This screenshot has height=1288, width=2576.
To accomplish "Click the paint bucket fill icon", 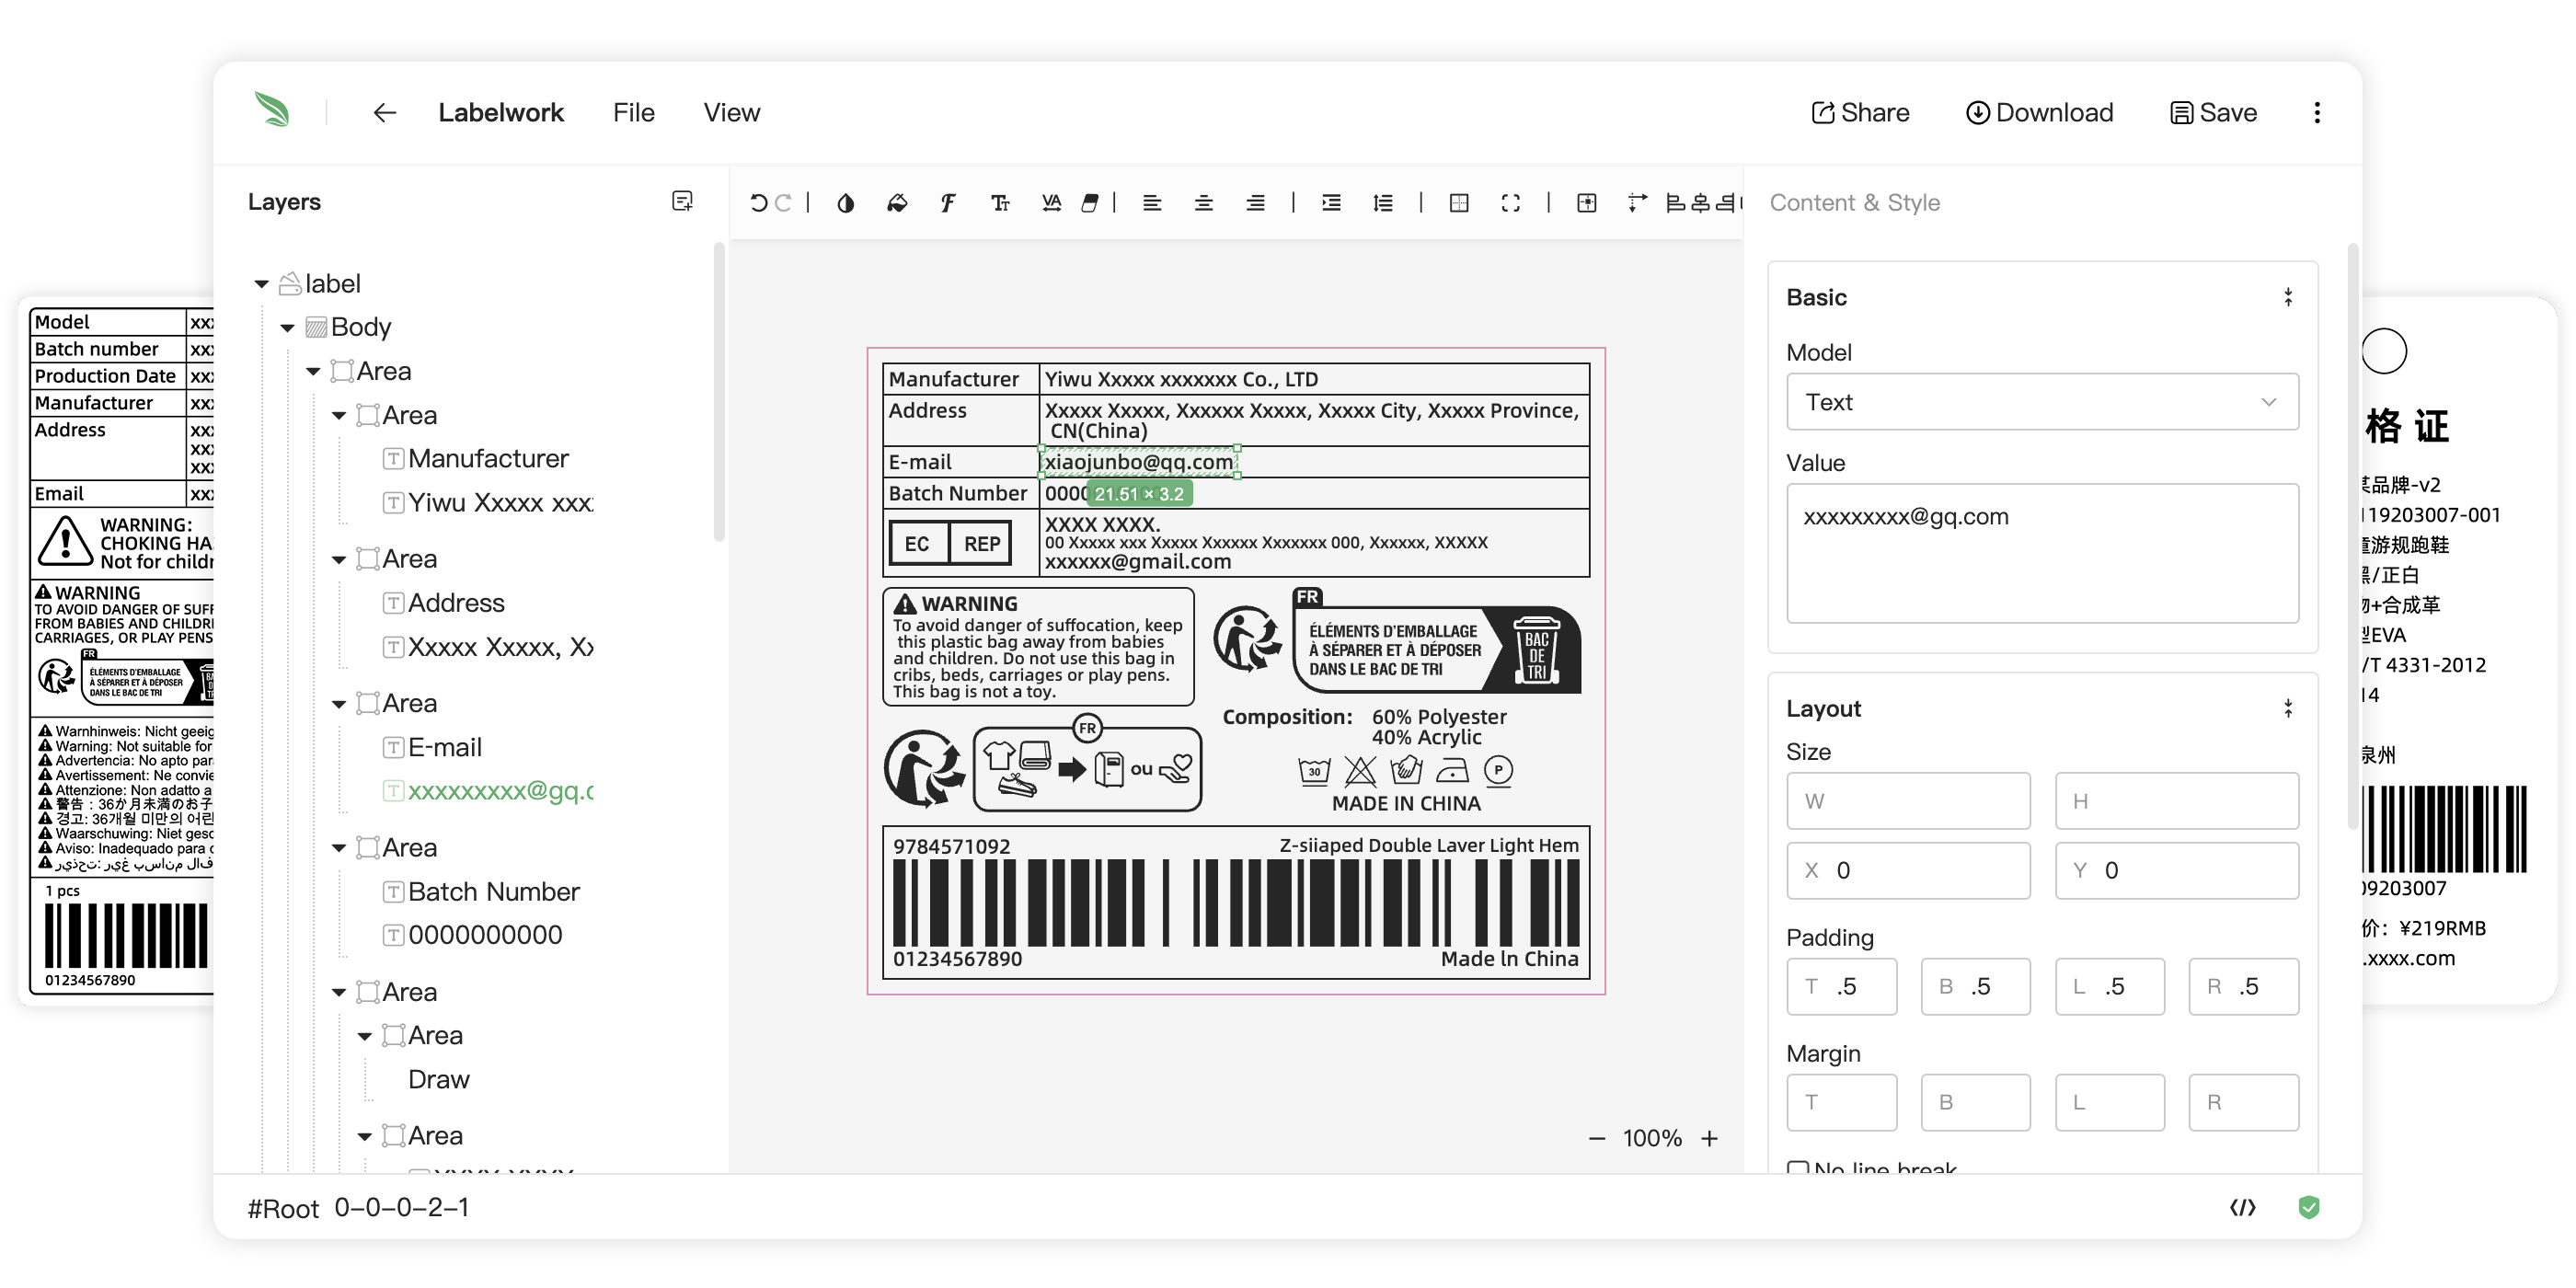I will (897, 203).
